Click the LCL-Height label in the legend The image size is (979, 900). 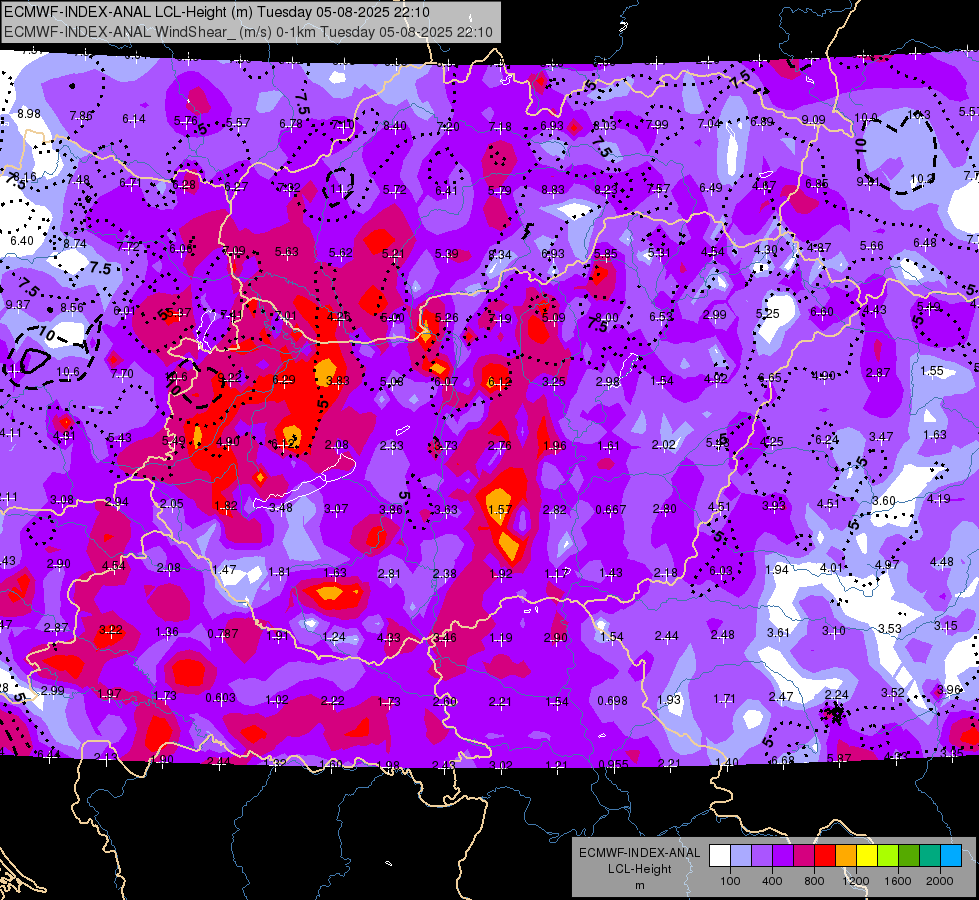[x=639, y=869]
